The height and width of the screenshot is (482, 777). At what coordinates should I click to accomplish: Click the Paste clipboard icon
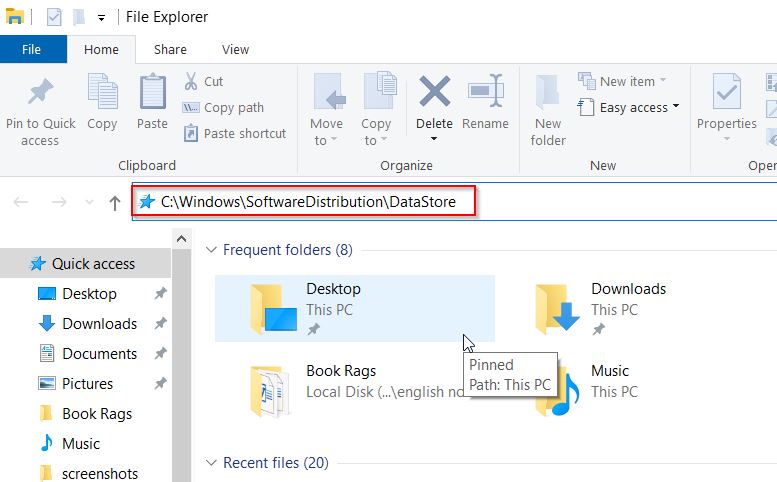(x=153, y=92)
